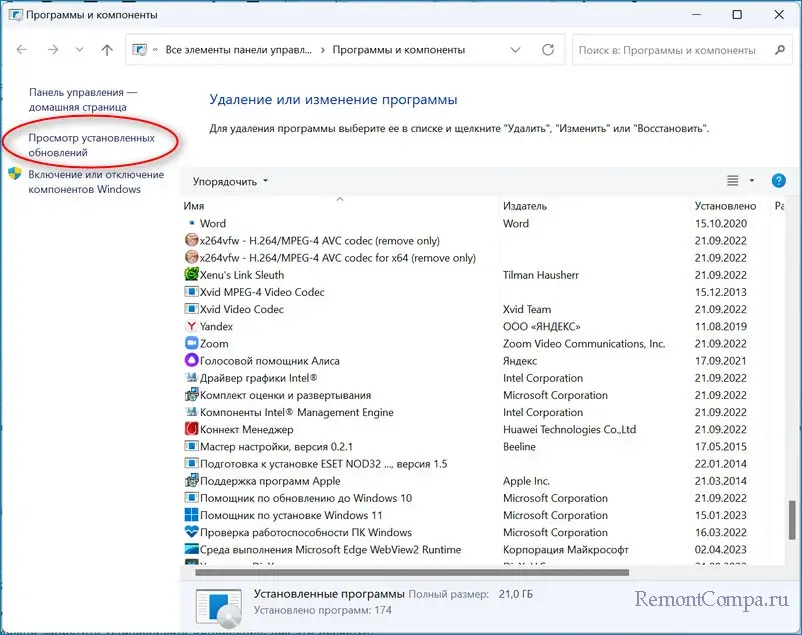The width and height of the screenshot is (802, 635).
Task: Go up one level with up arrow
Action: pos(107,49)
